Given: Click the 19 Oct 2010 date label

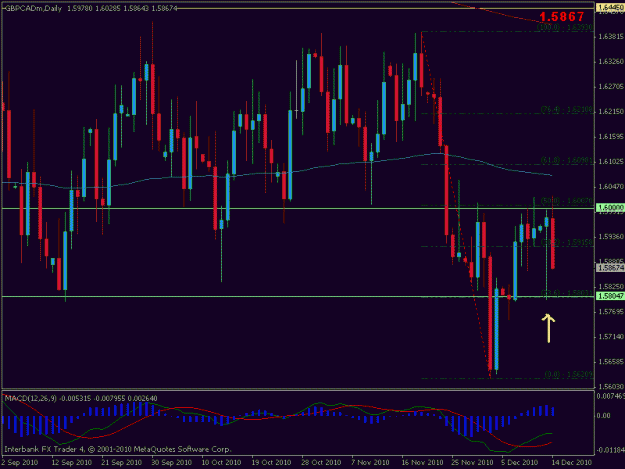Looking at the screenshot, I should pos(271,463).
